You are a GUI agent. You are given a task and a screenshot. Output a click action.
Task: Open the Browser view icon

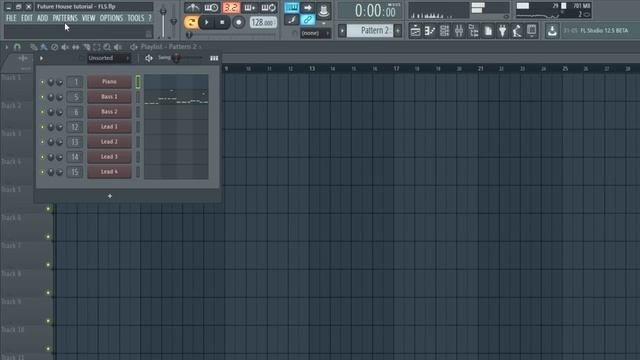pos(473,31)
